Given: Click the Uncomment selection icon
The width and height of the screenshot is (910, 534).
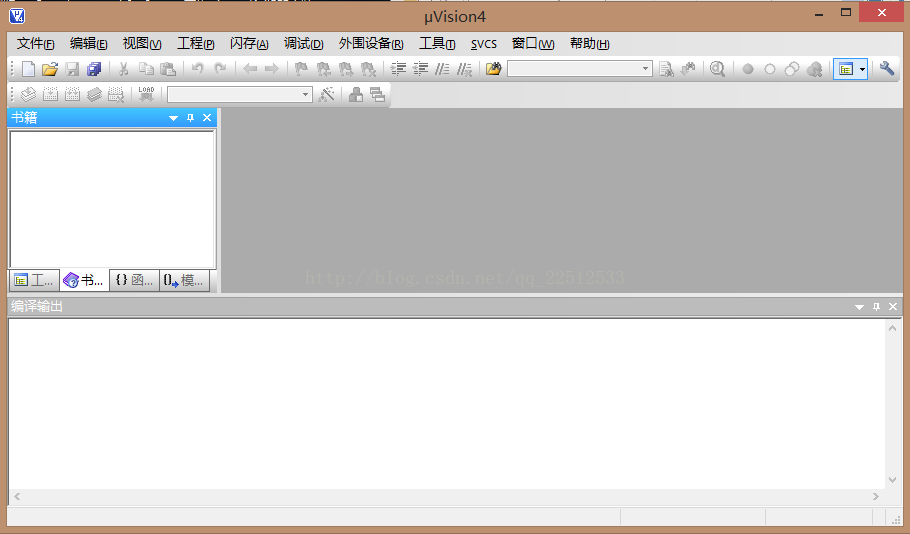Looking at the screenshot, I should coord(464,69).
